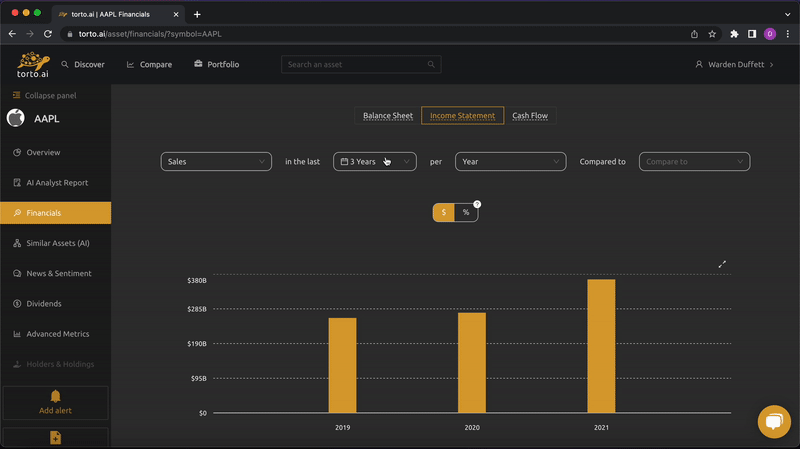The image size is (800, 449).
Task: Focus the Search an asset field
Action: 361,64
